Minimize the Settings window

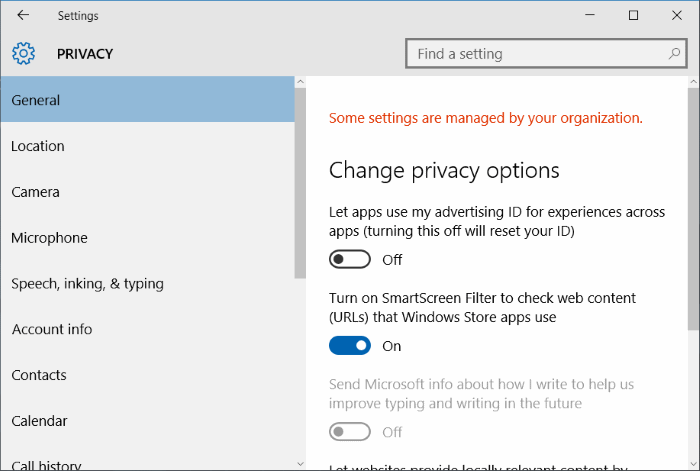[590, 15]
